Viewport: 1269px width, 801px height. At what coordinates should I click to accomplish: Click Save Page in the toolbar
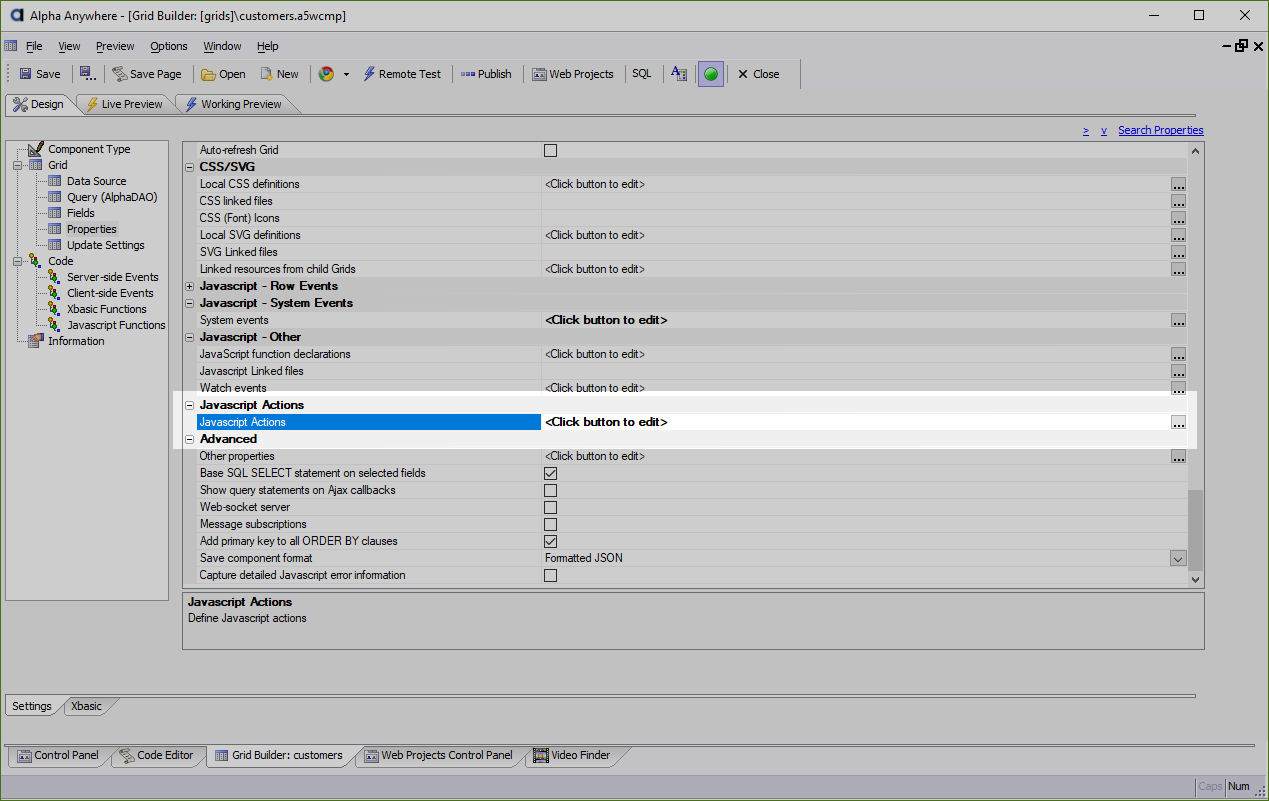(x=147, y=74)
